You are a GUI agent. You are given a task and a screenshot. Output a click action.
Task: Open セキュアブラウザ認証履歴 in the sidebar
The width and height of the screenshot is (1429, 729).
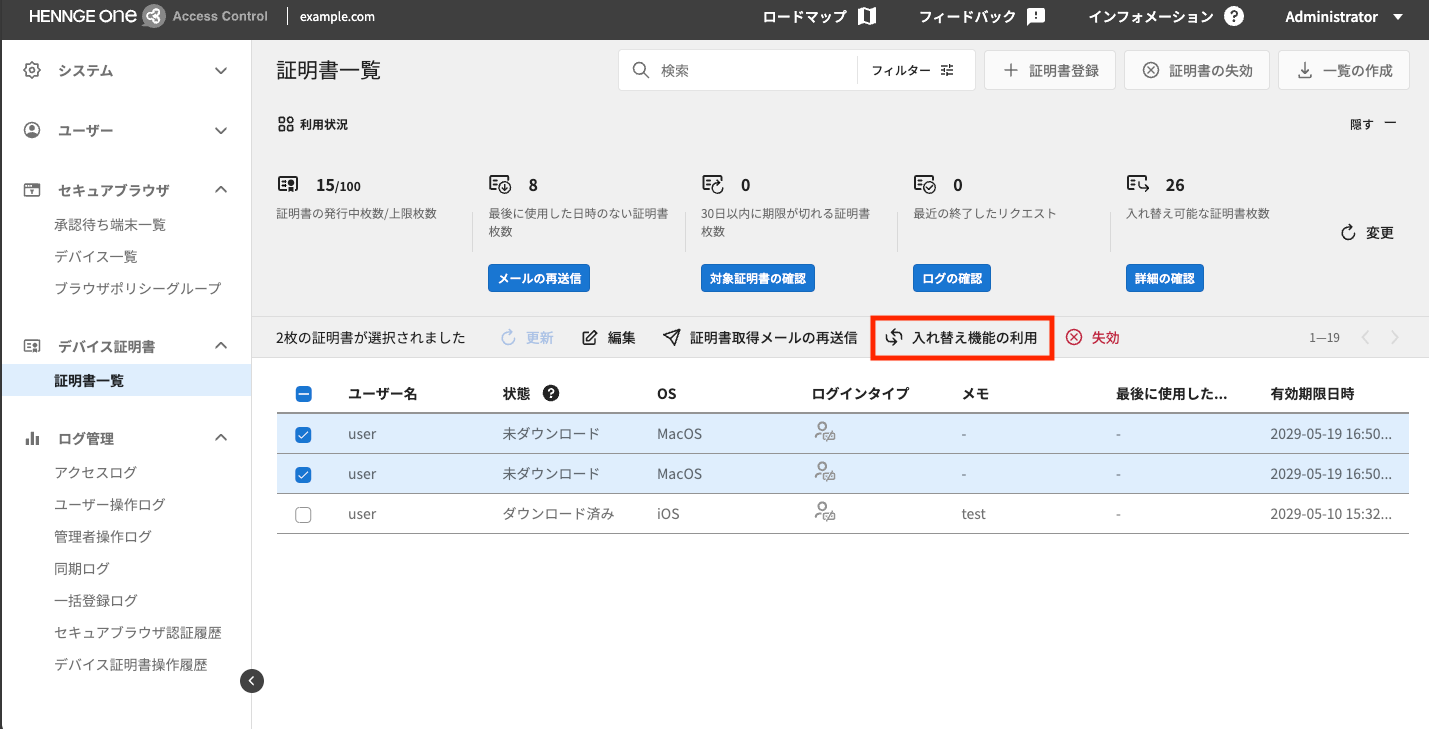138,632
